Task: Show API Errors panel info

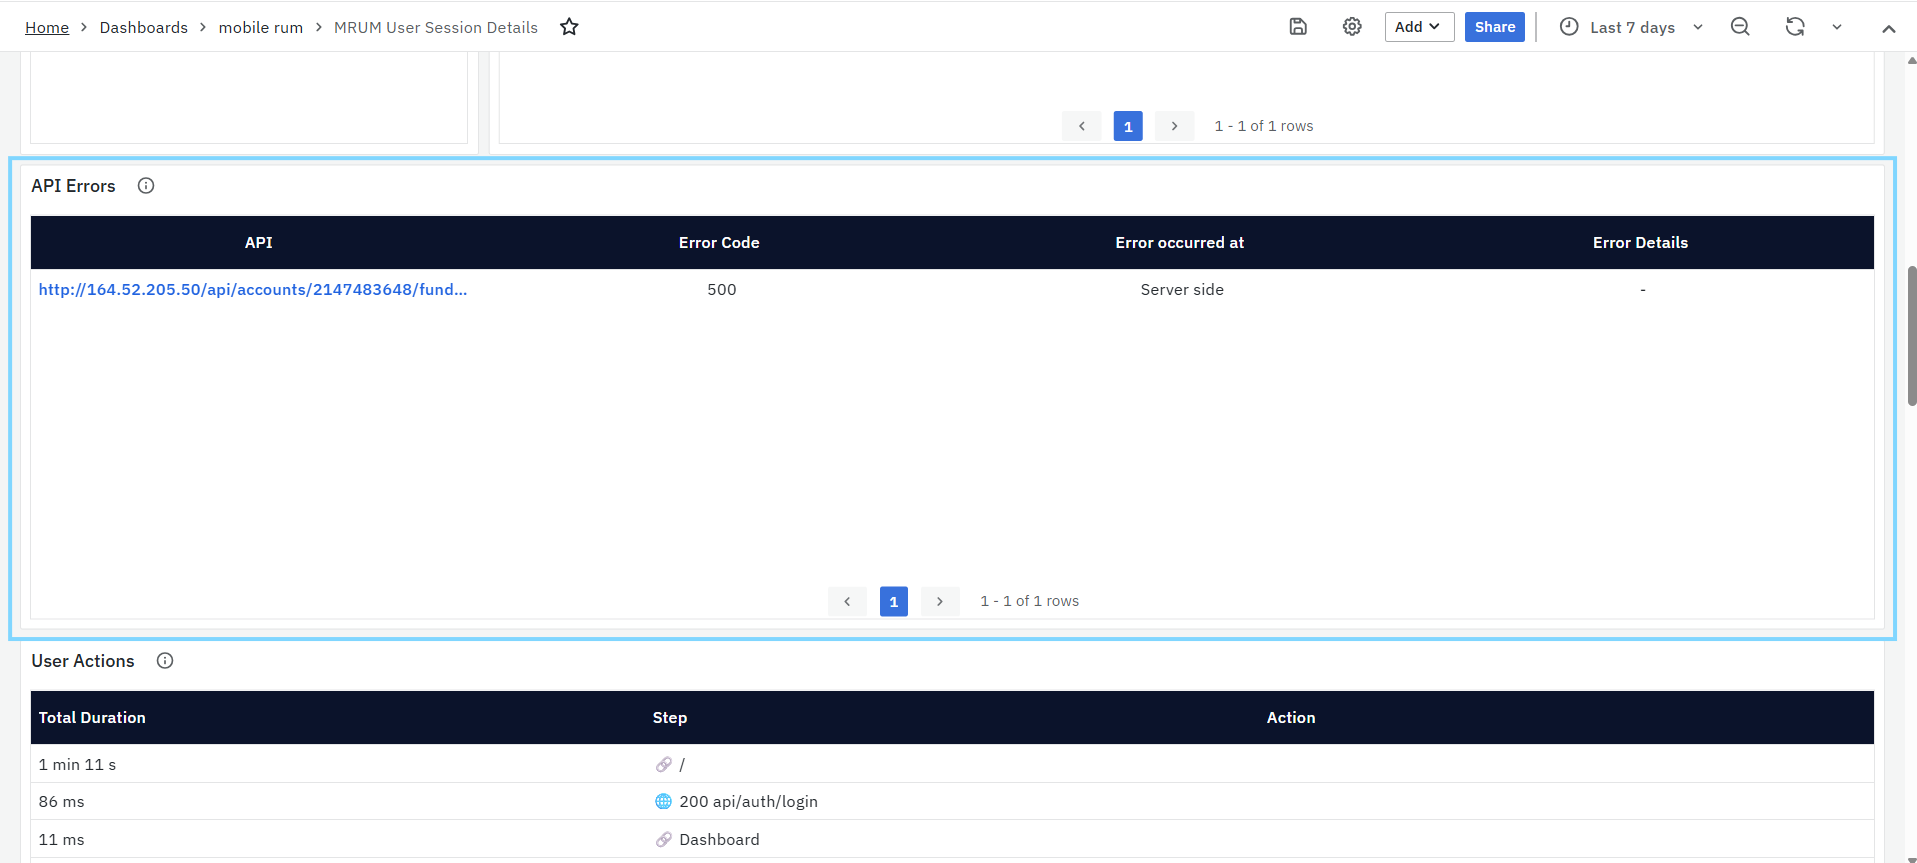Action: [x=146, y=186]
